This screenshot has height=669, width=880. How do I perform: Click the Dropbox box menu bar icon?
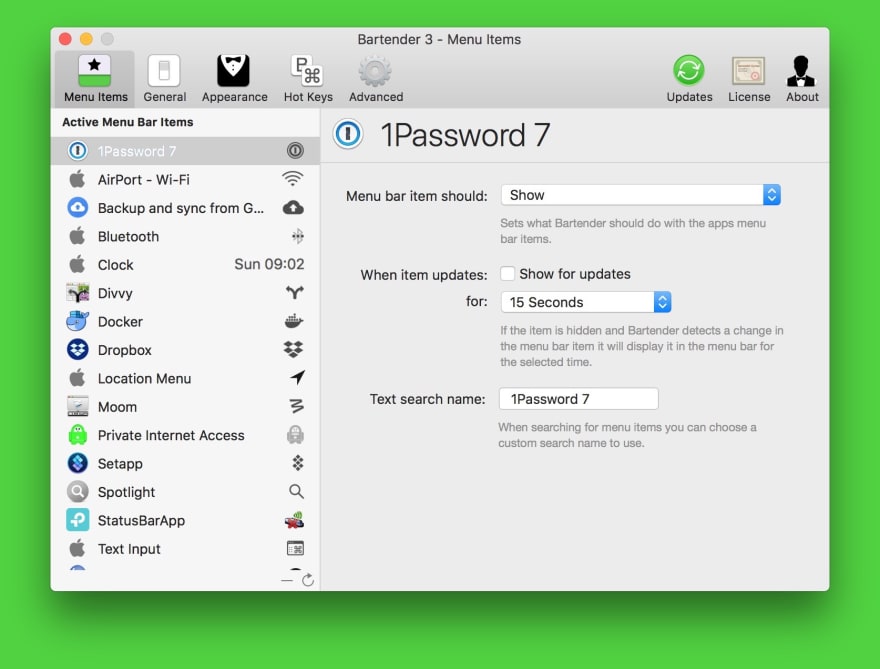[x=294, y=350]
